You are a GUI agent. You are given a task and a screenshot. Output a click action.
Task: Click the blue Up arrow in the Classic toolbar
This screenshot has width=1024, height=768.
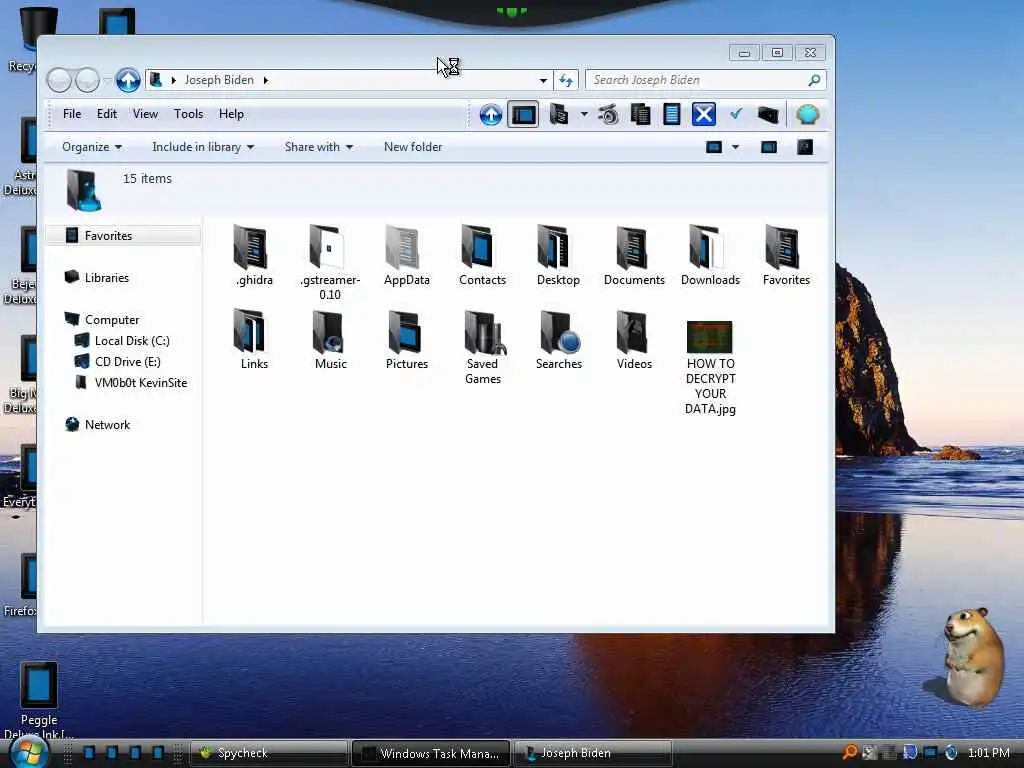click(x=490, y=115)
